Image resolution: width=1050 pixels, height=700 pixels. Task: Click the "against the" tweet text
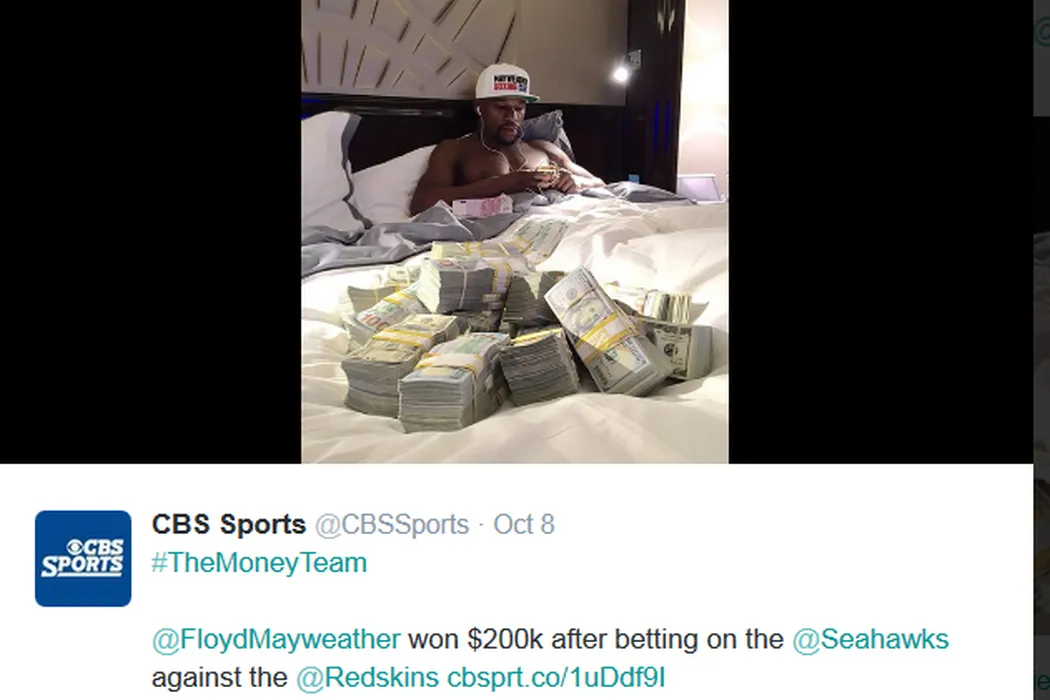tap(220, 678)
